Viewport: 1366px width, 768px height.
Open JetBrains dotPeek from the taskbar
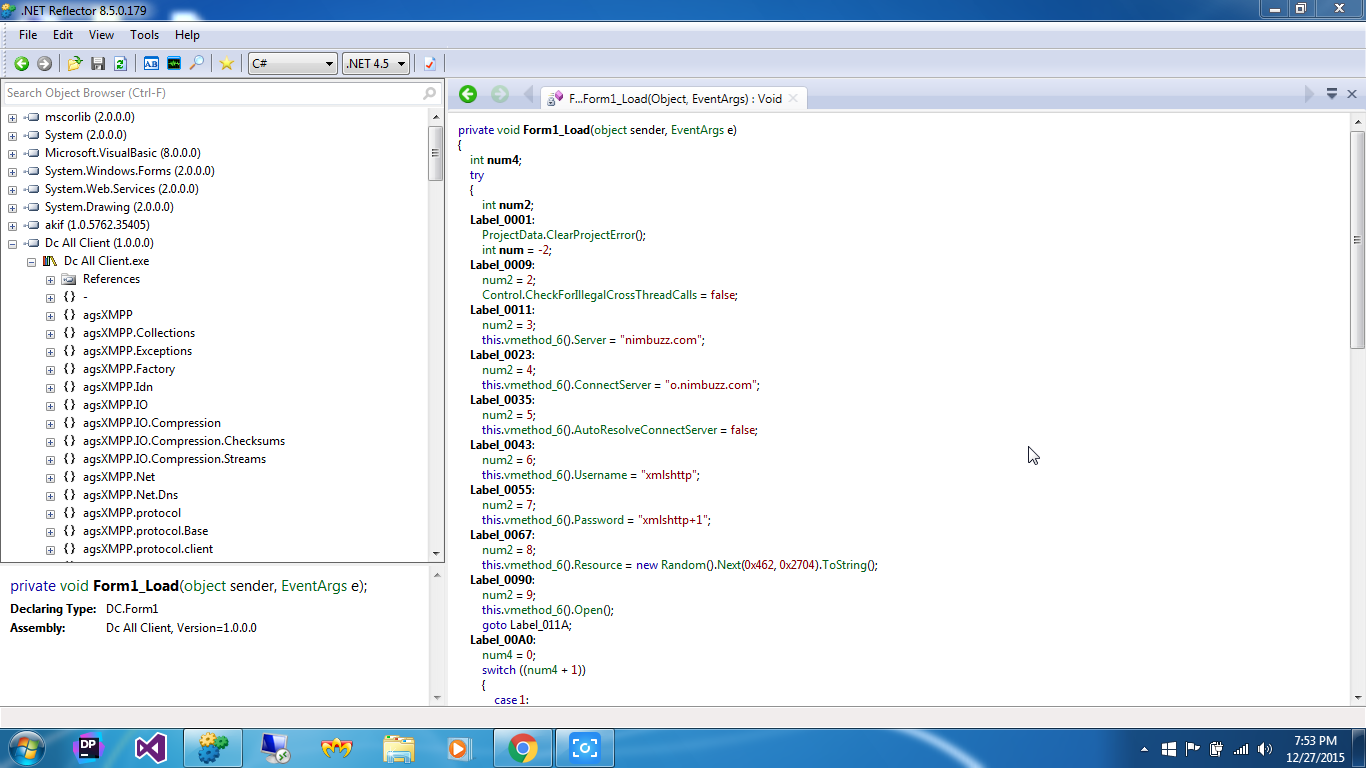coord(89,747)
